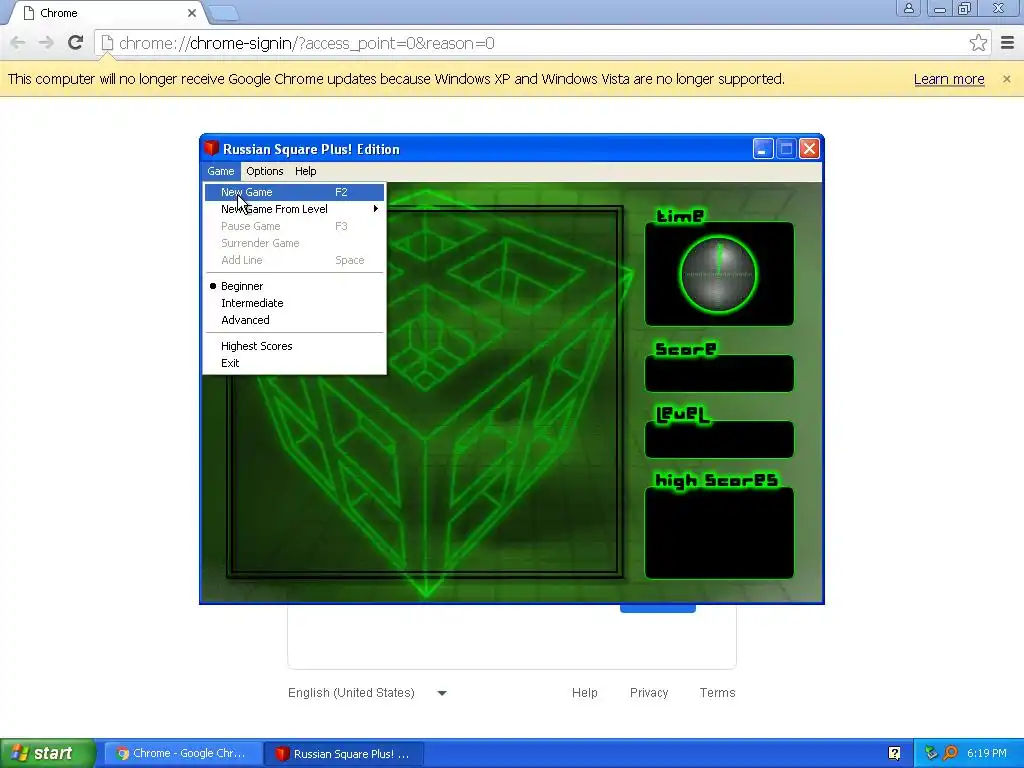Bookmark this page with the star icon

tap(978, 43)
